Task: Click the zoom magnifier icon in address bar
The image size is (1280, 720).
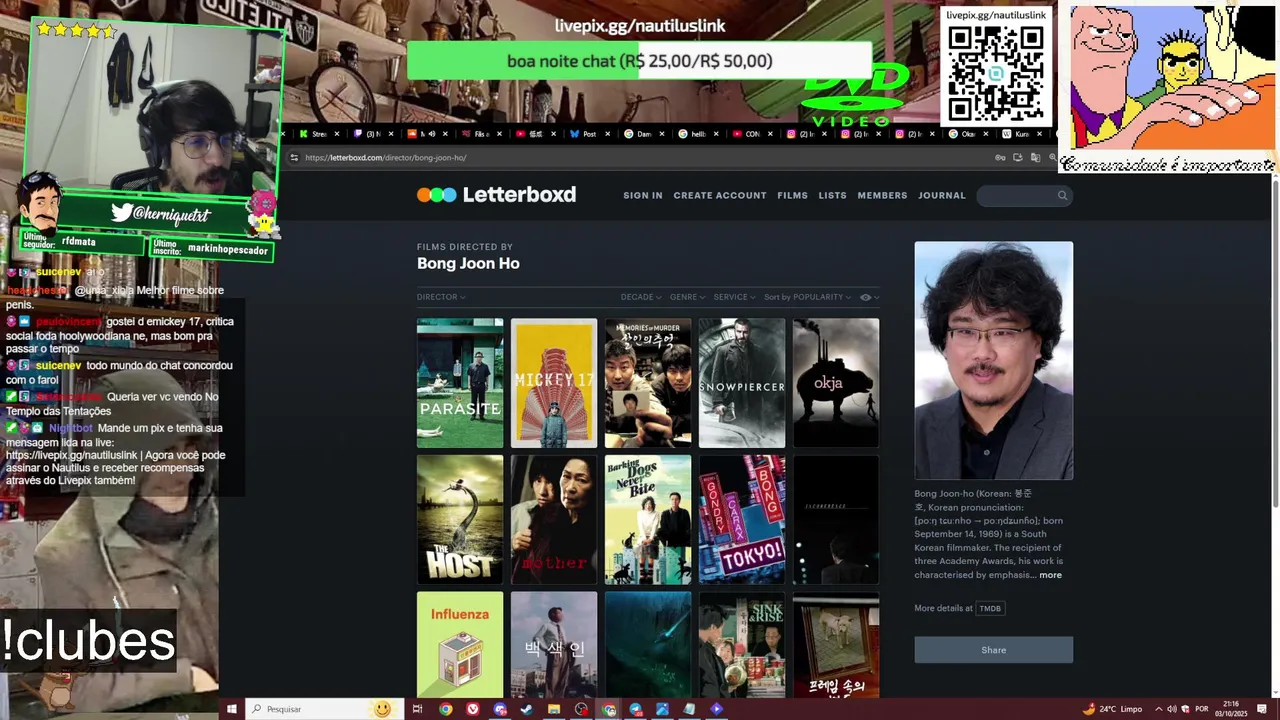Action: [1053, 157]
